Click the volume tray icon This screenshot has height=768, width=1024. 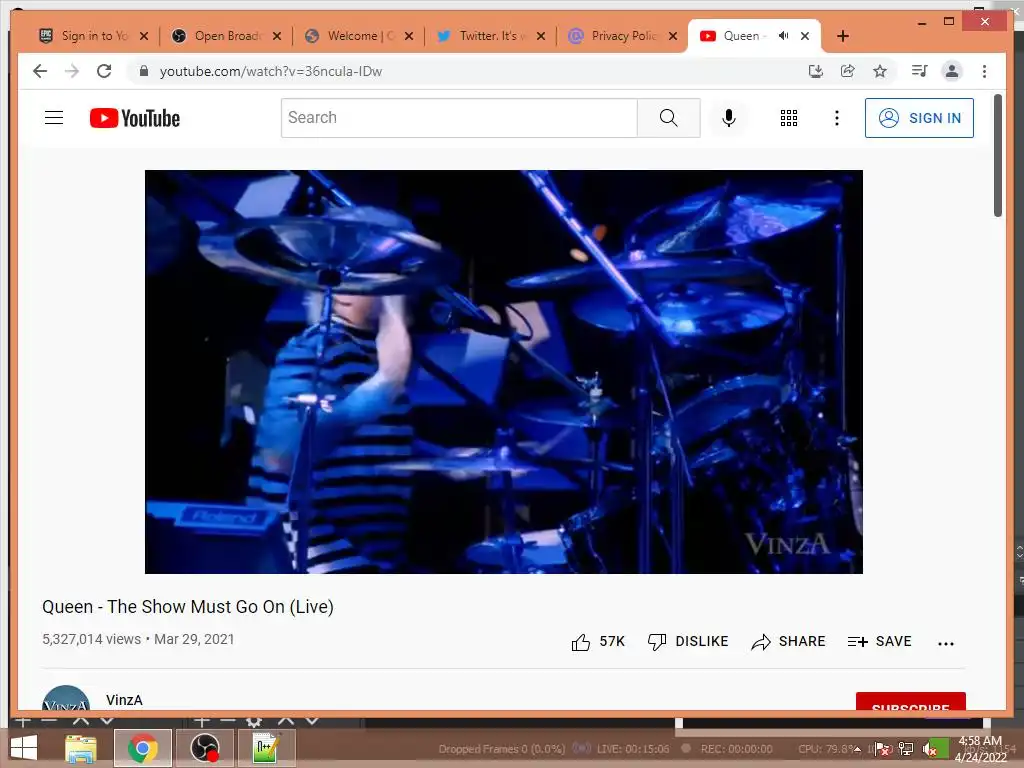pos(930,749)
